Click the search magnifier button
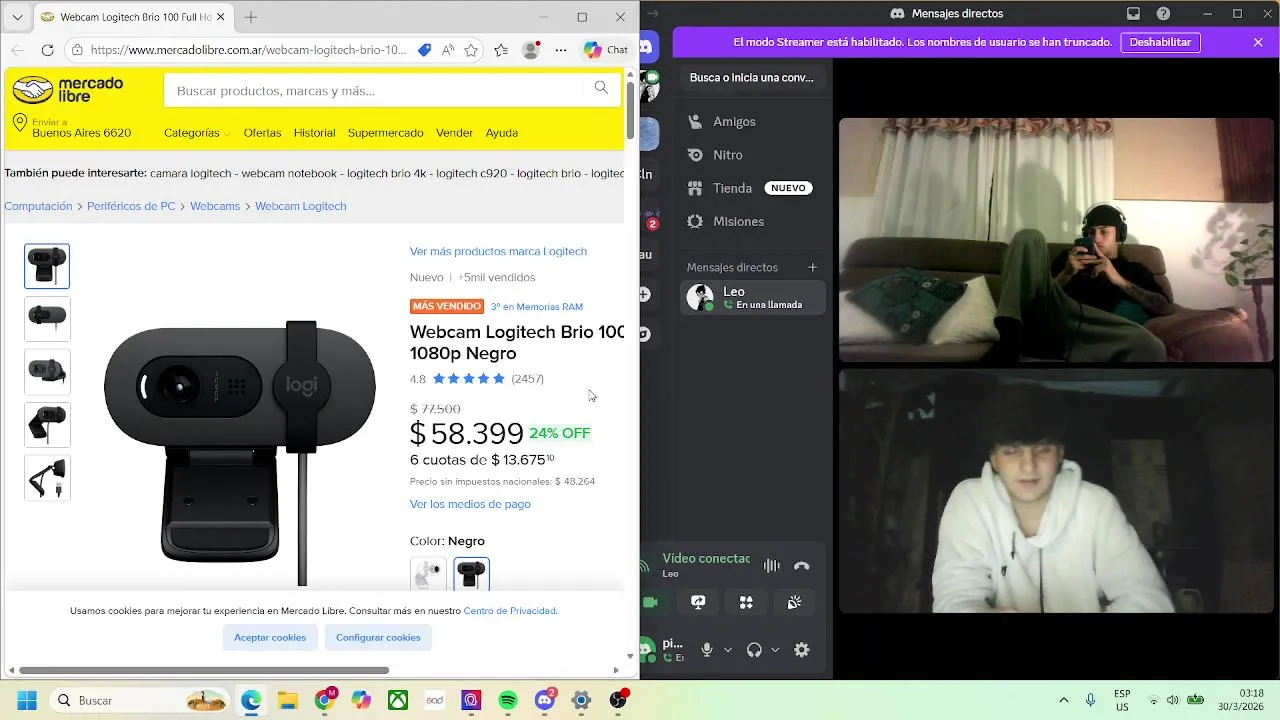The height and width of the screenshot is (720, 1280). (x=601, y=88)
